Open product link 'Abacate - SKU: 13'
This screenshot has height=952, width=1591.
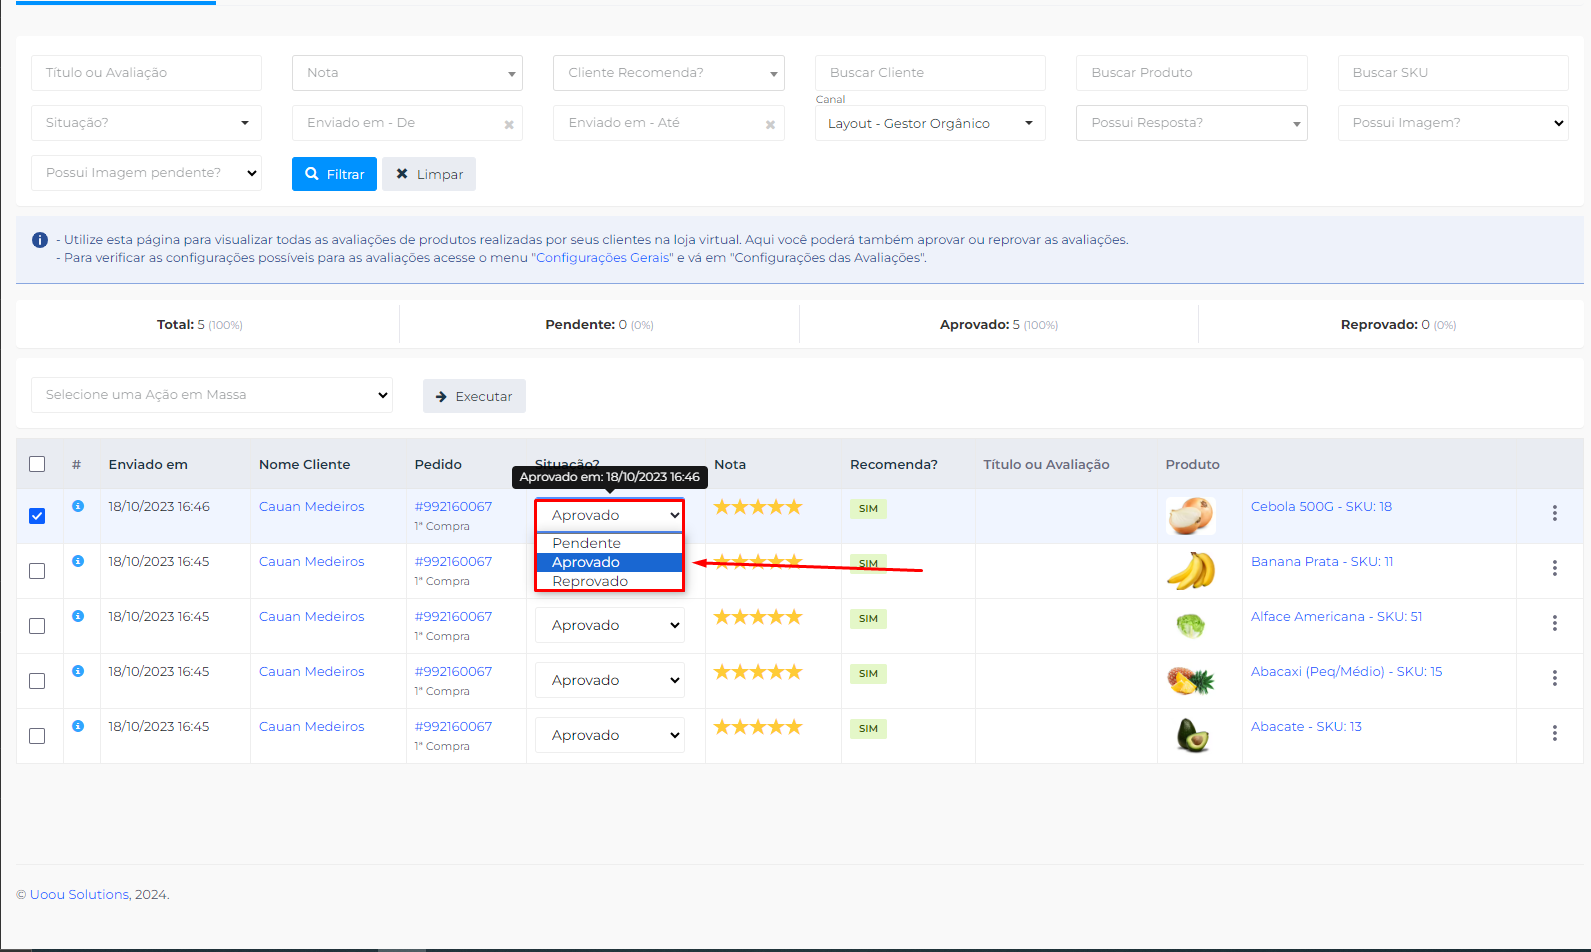pyautogui.click(x=1306, y=727)
